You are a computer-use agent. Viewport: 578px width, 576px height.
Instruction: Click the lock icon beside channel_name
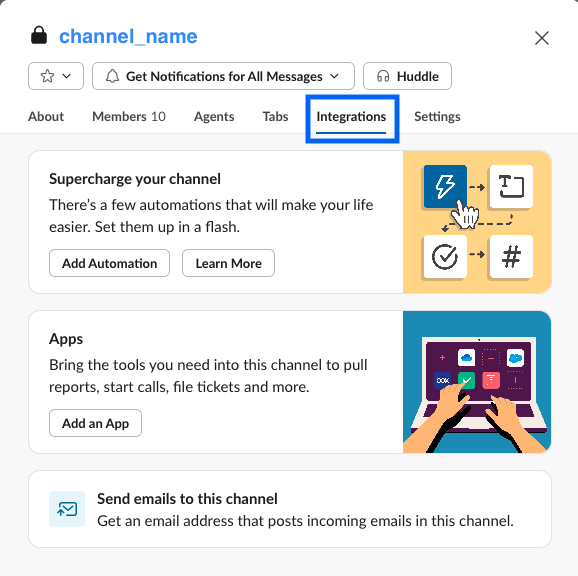(x=39, y=36)
